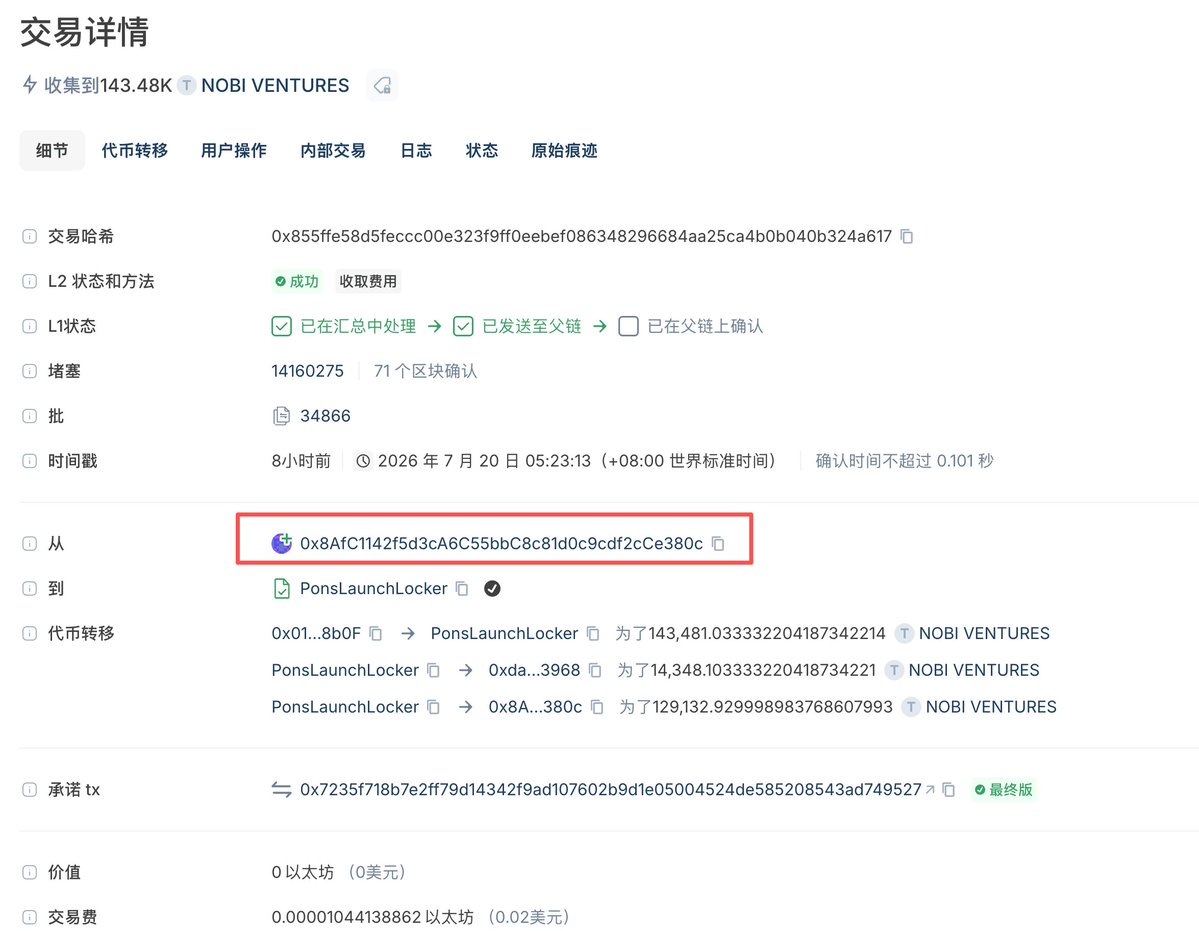Viewport: 1199px width, 931px height.
Task: Open block number 14160275 link
Action: (x=307, y=371)
